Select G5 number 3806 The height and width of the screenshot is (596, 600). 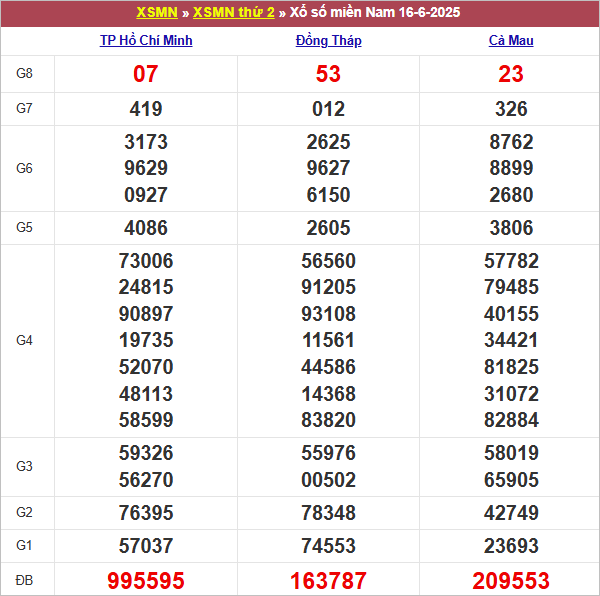pyautogui.click(x=511, y=228)
